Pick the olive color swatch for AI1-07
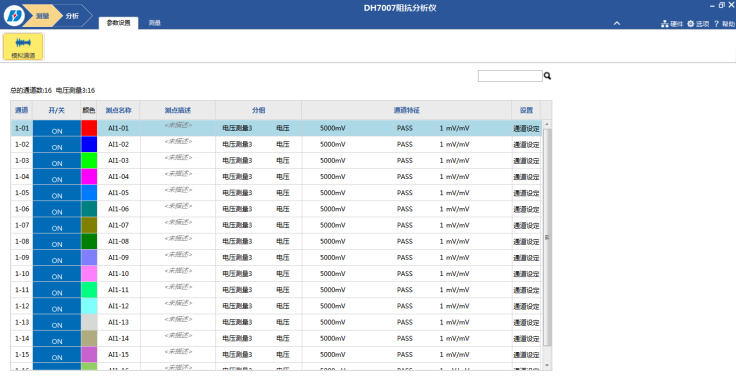This screenshot has width=736, height=392. coord(89,225)
